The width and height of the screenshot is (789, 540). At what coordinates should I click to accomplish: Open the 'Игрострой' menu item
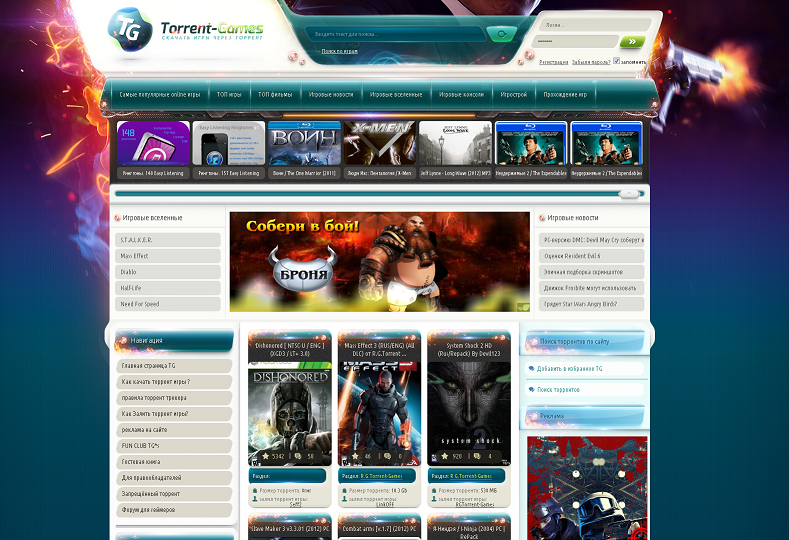point(514,95)
